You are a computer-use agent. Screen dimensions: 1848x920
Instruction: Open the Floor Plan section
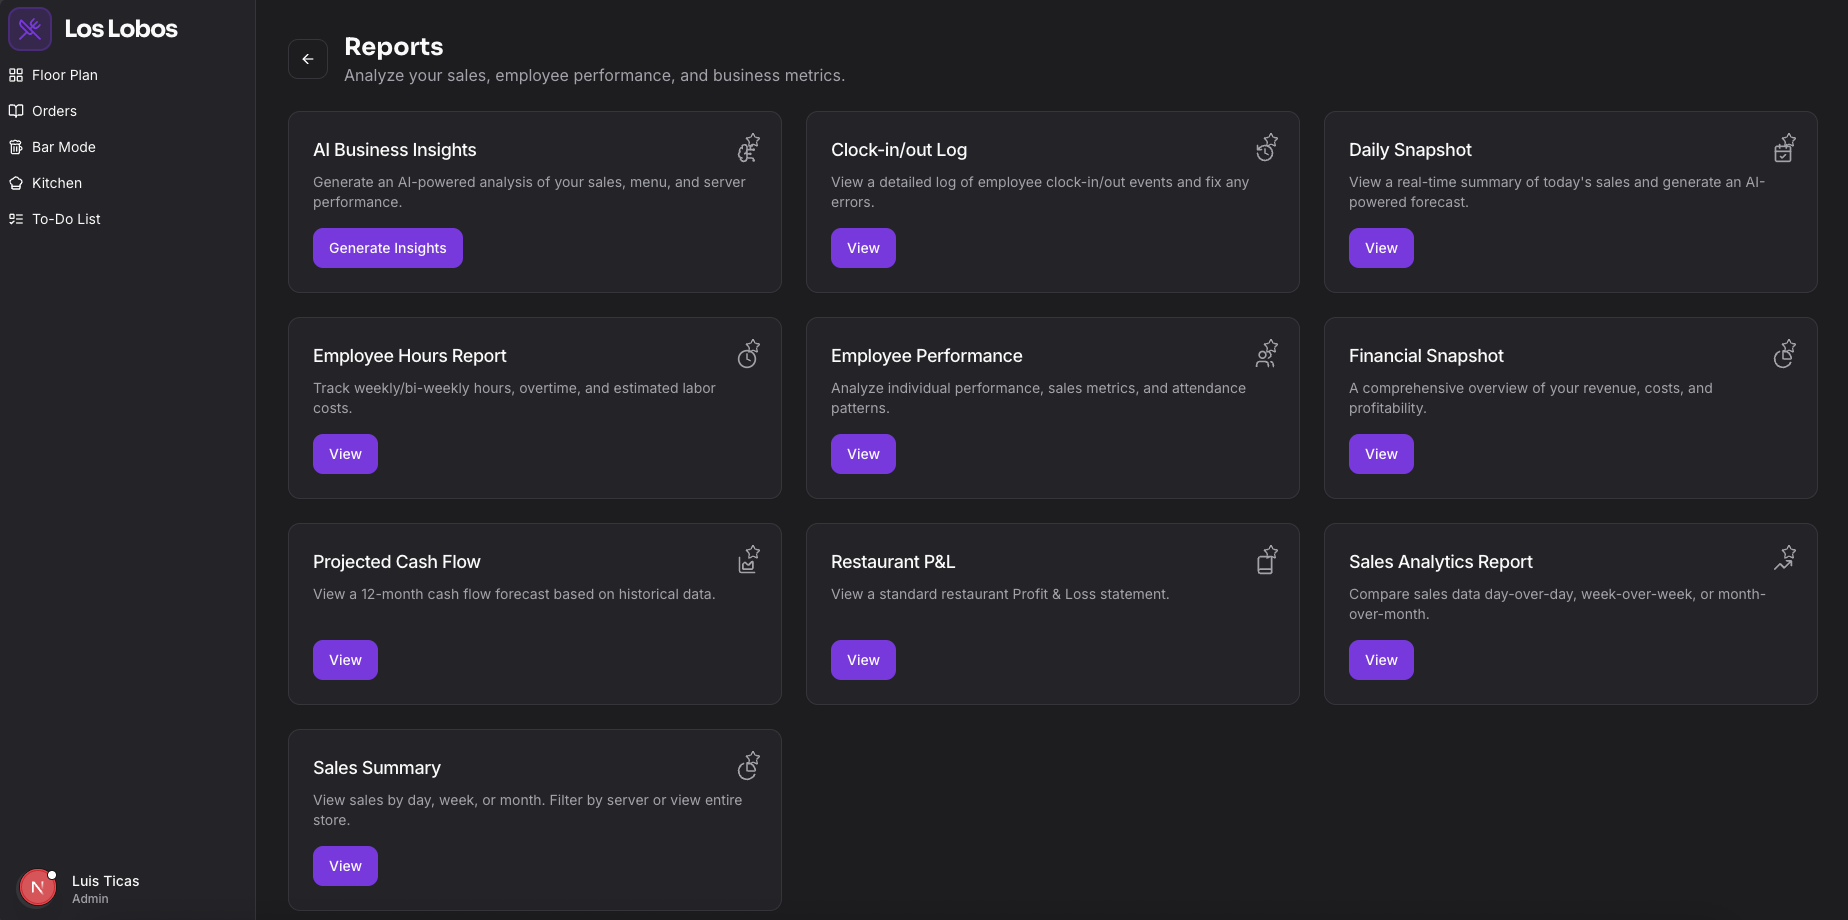[x=64, y=74]
